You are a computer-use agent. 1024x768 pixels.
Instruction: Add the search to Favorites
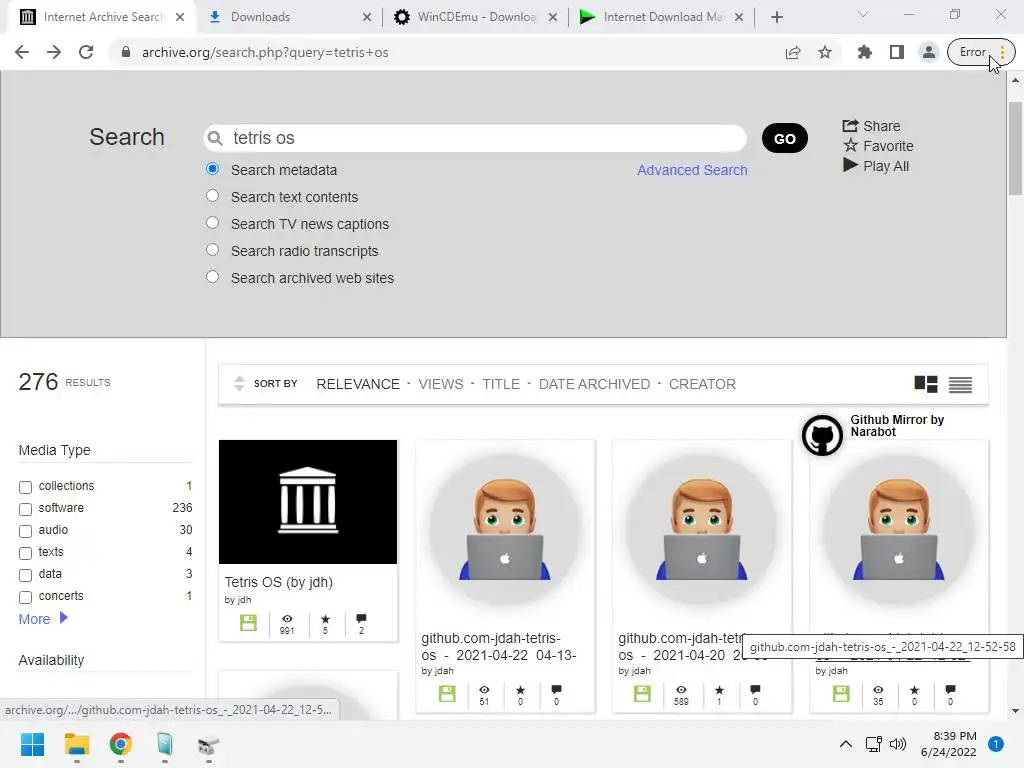pyautogui.click(x=878, y=146)
